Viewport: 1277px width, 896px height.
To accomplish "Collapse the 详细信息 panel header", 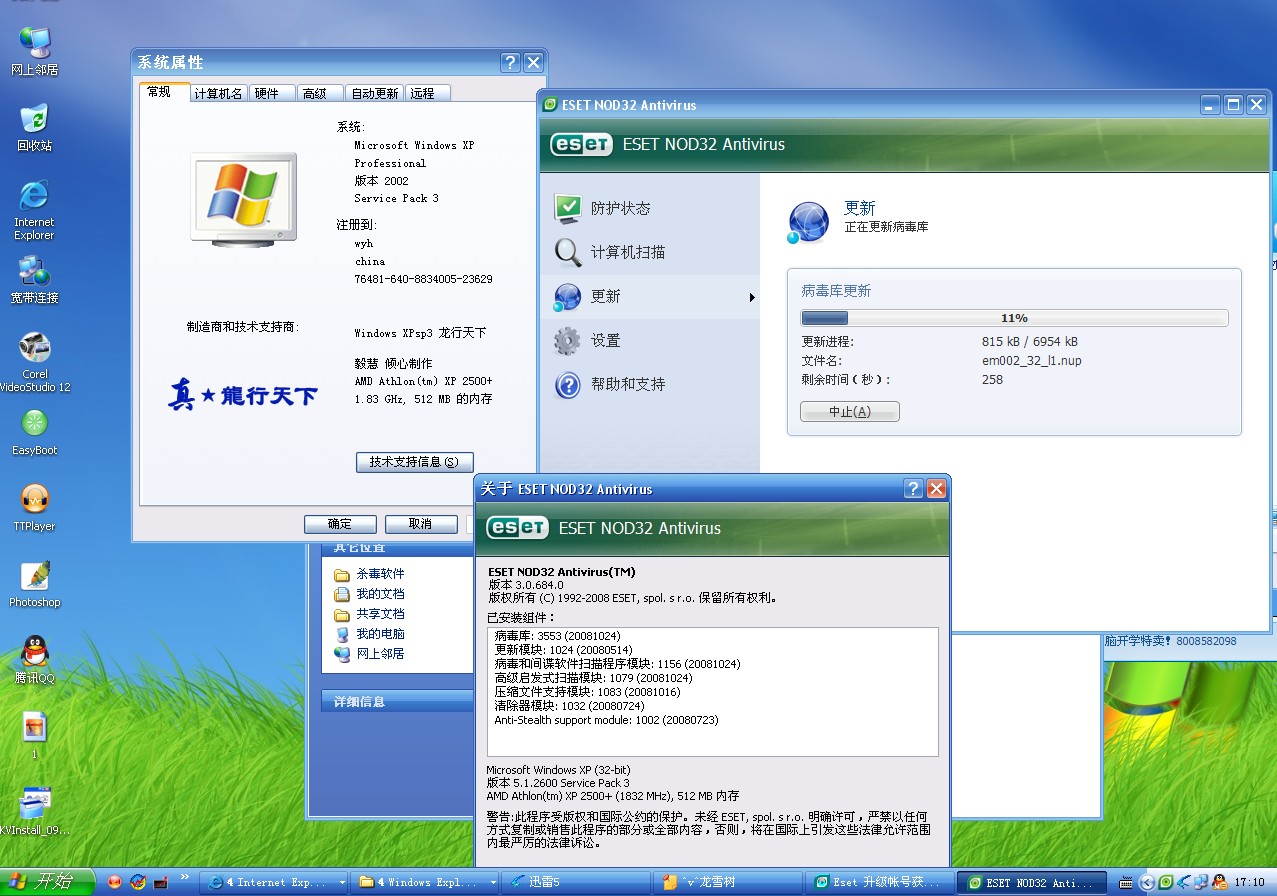I will tap(398, 701).
